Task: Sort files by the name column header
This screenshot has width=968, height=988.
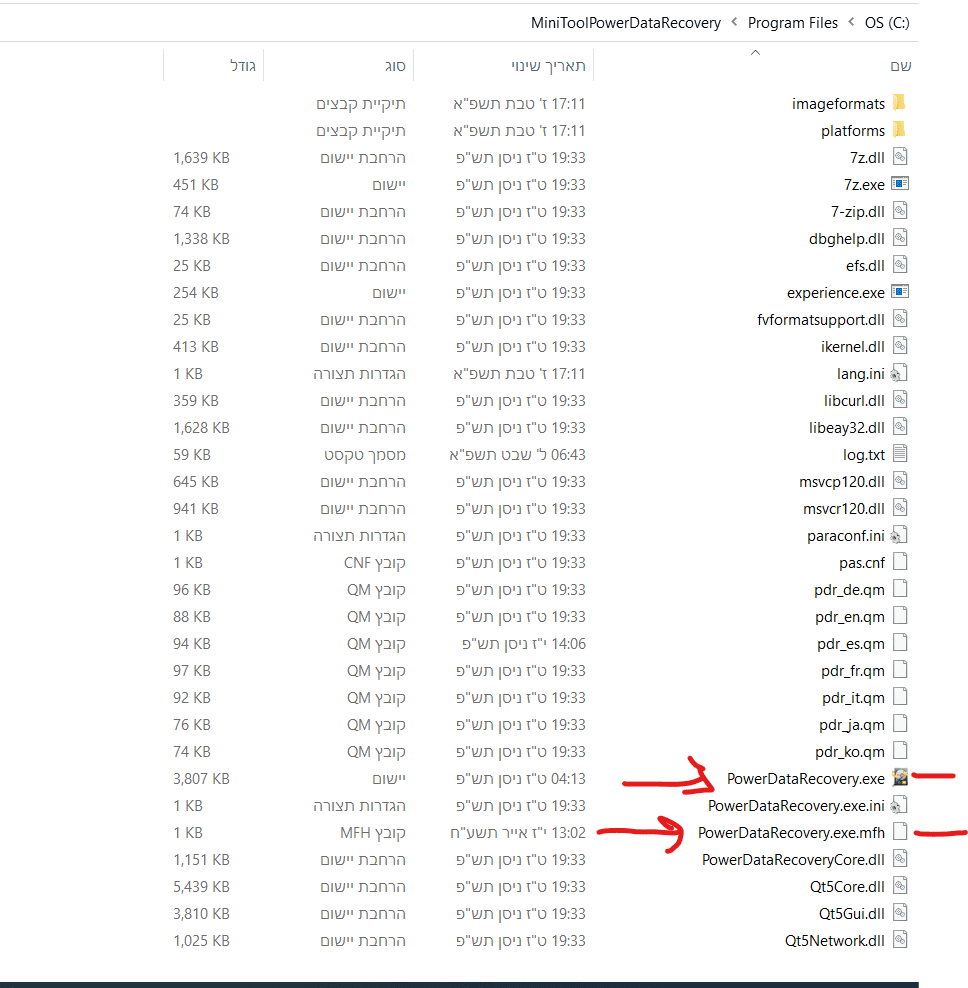Action: pyautogui.click(x=901, y=66)
